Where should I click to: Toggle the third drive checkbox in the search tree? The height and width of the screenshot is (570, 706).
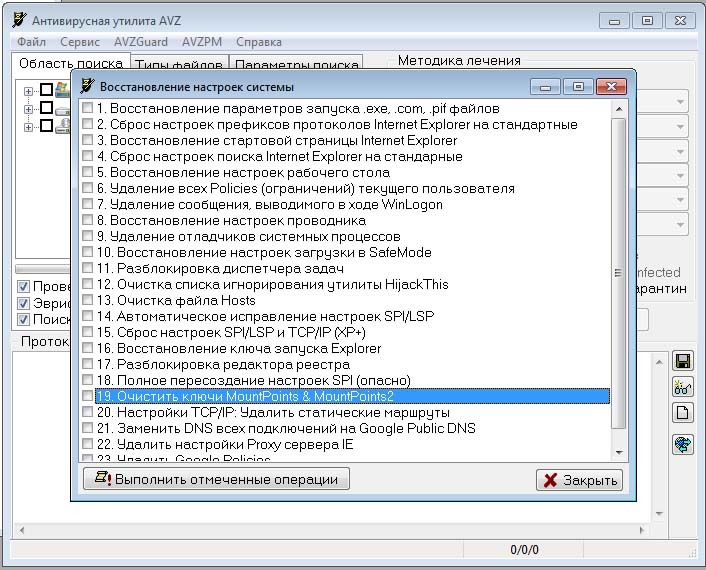click(x=46, y=125)
